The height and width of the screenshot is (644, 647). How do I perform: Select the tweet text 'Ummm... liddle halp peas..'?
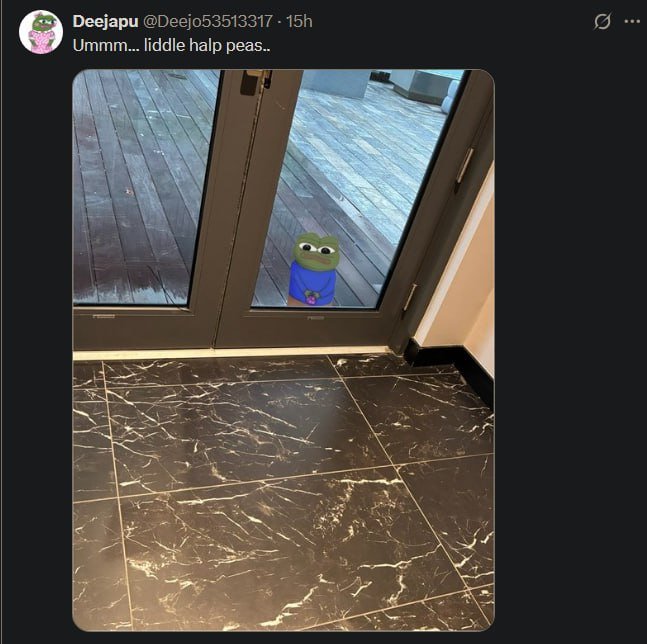(171, 45)
